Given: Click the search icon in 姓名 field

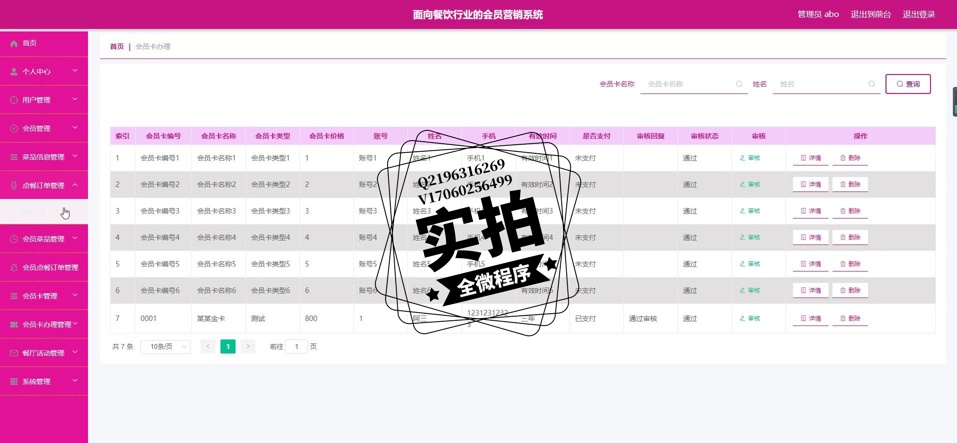Looking at the screenshot, I should pyautogui.click(x=871, y=85).
